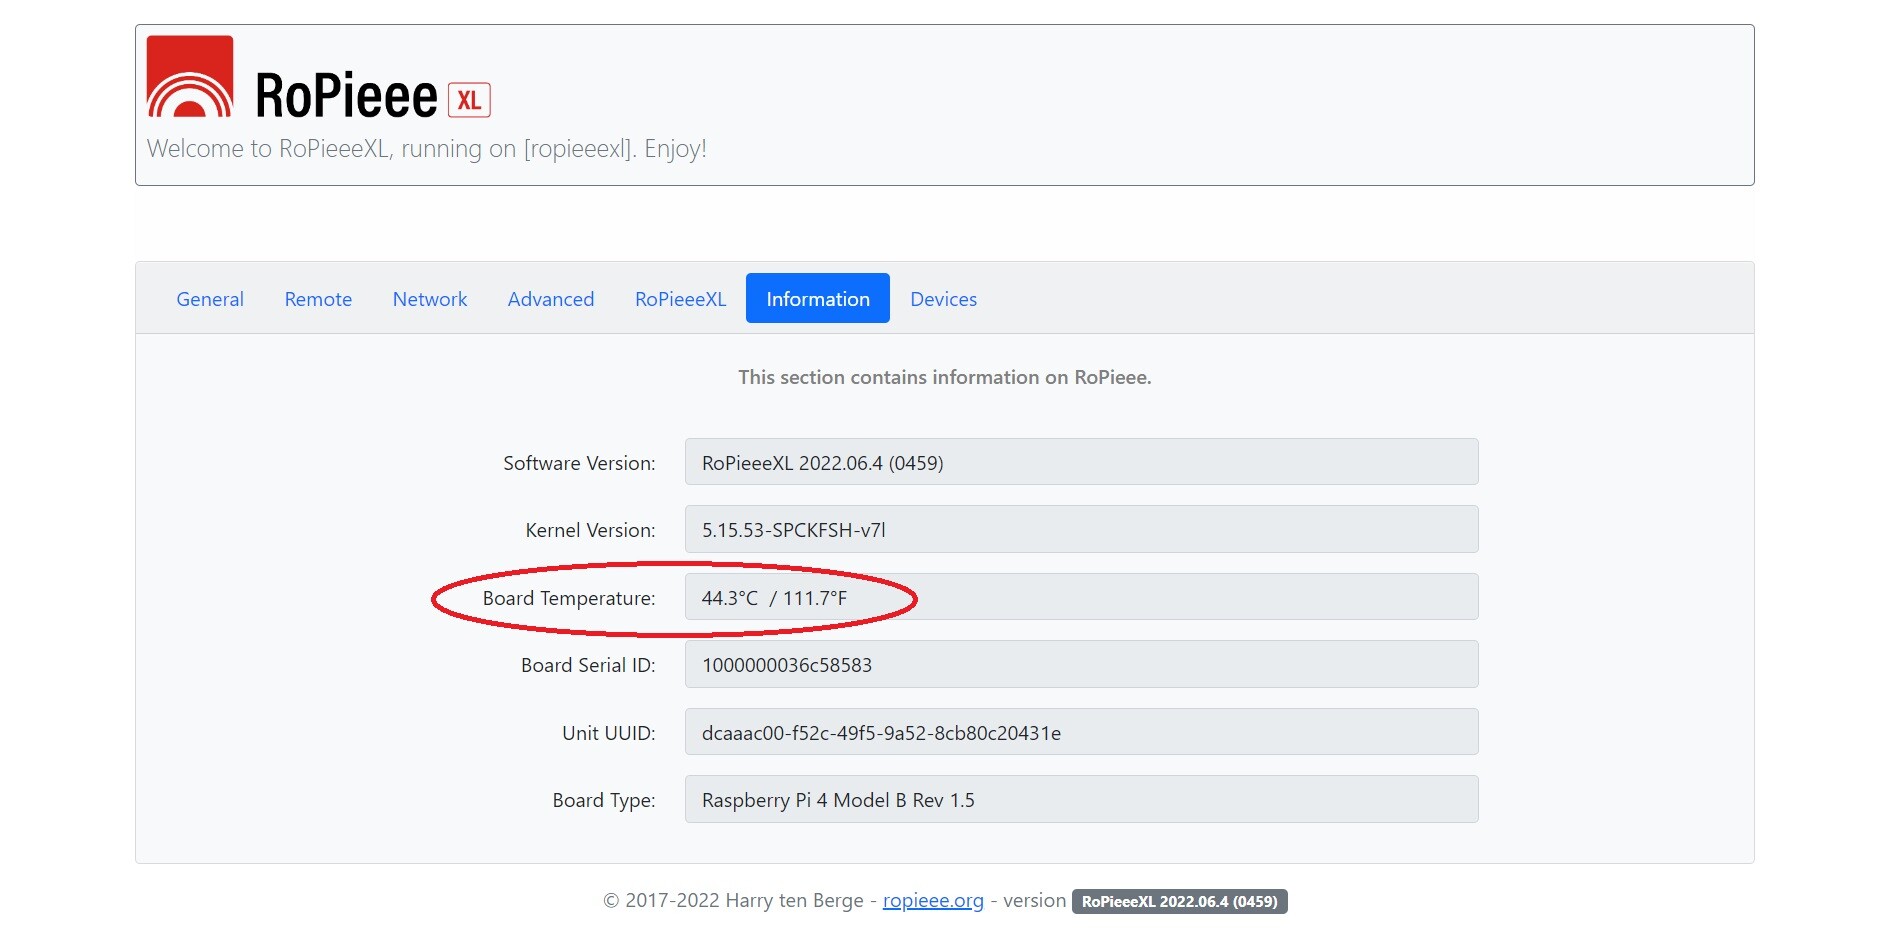Screen dimensions: 1889x937
Task: Click the Board Temperature field 44.3°C
Action: [1081, 597]
